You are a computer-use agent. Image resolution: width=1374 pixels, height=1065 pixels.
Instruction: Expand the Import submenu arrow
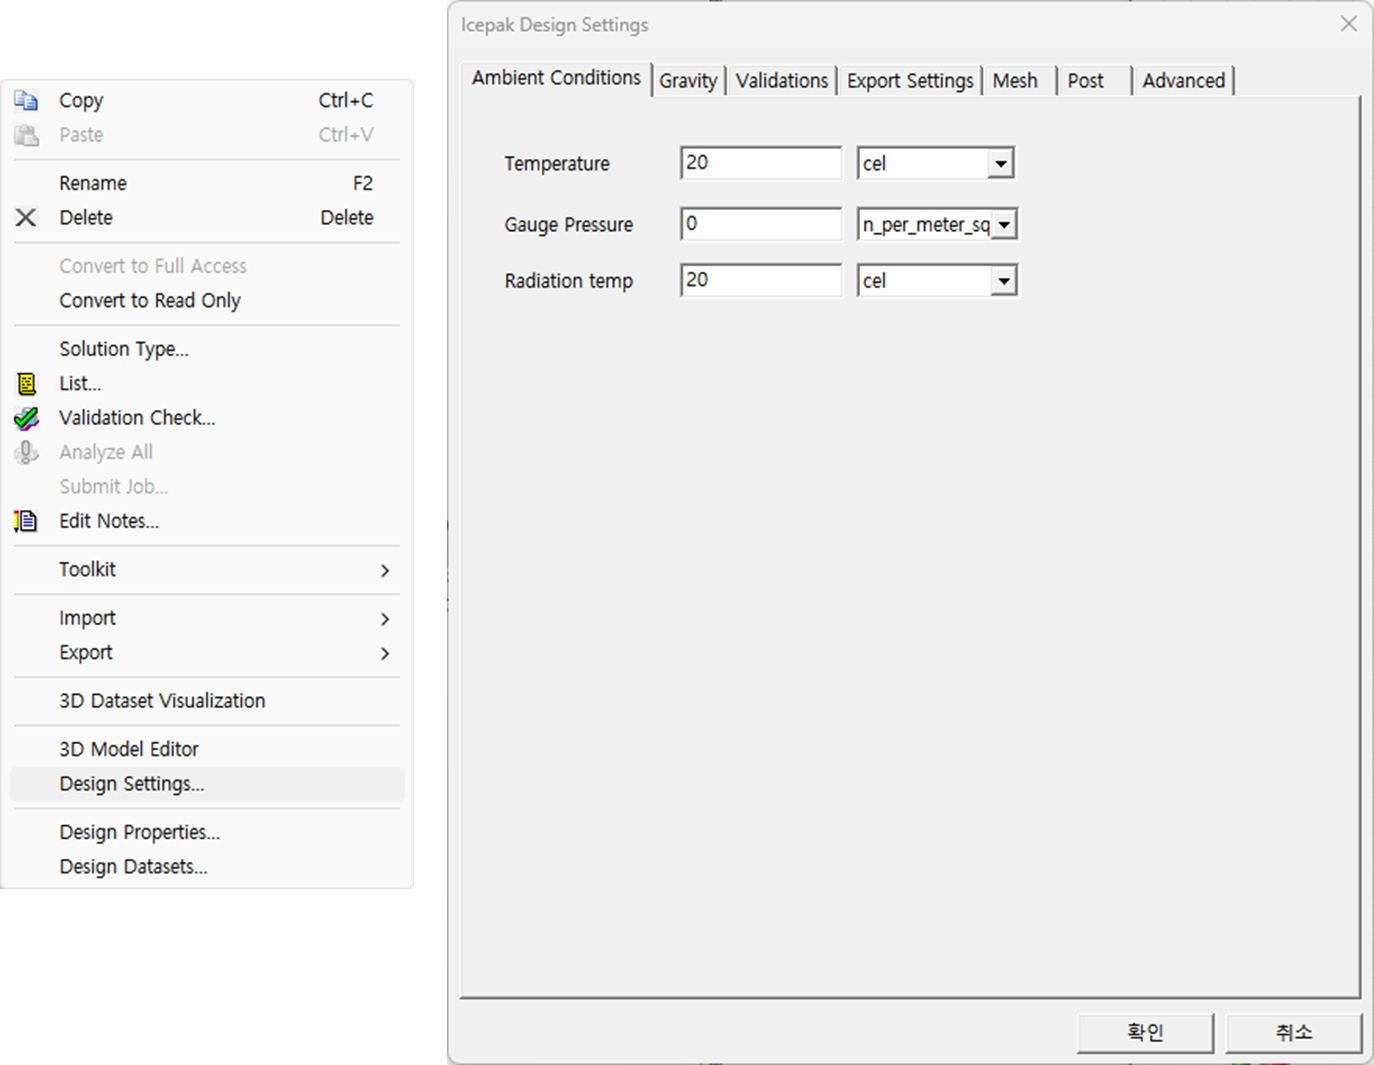(x=385, y=619)
